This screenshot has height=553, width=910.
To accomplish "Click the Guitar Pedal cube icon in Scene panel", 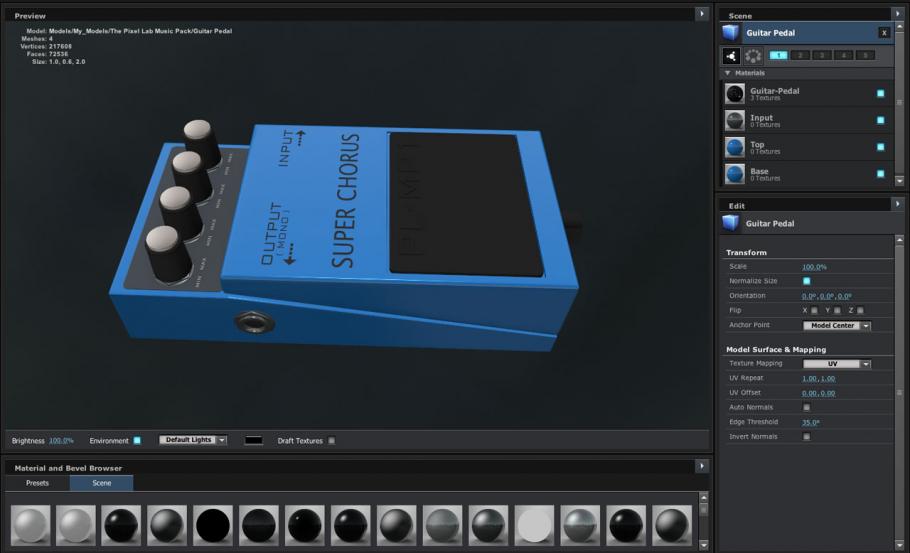I will click(731, 32).
